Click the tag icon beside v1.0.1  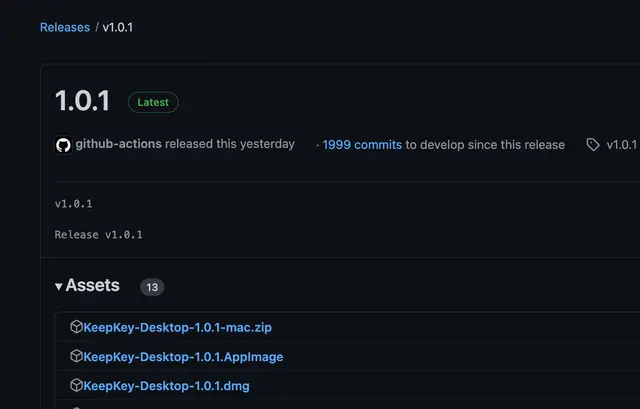[593, 145]
